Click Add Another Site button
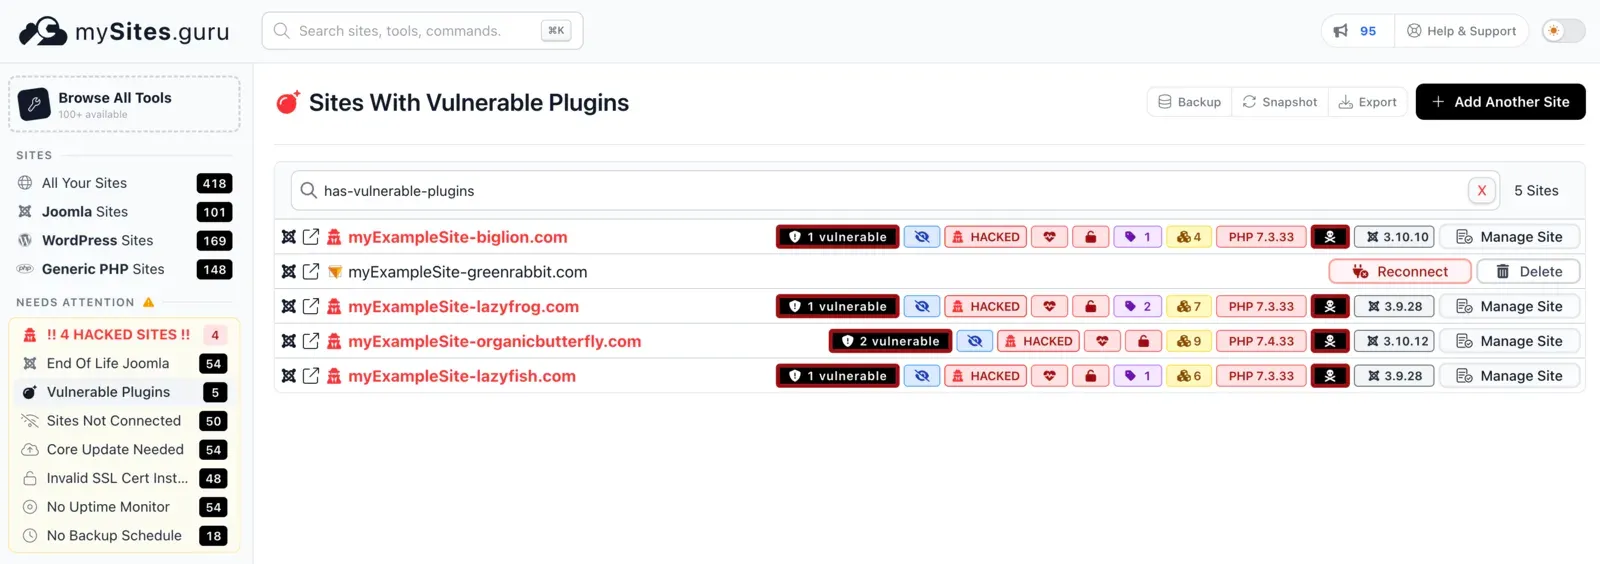Image resolution: width=1600 pixels, height=564 pixels. point(1500,102)
